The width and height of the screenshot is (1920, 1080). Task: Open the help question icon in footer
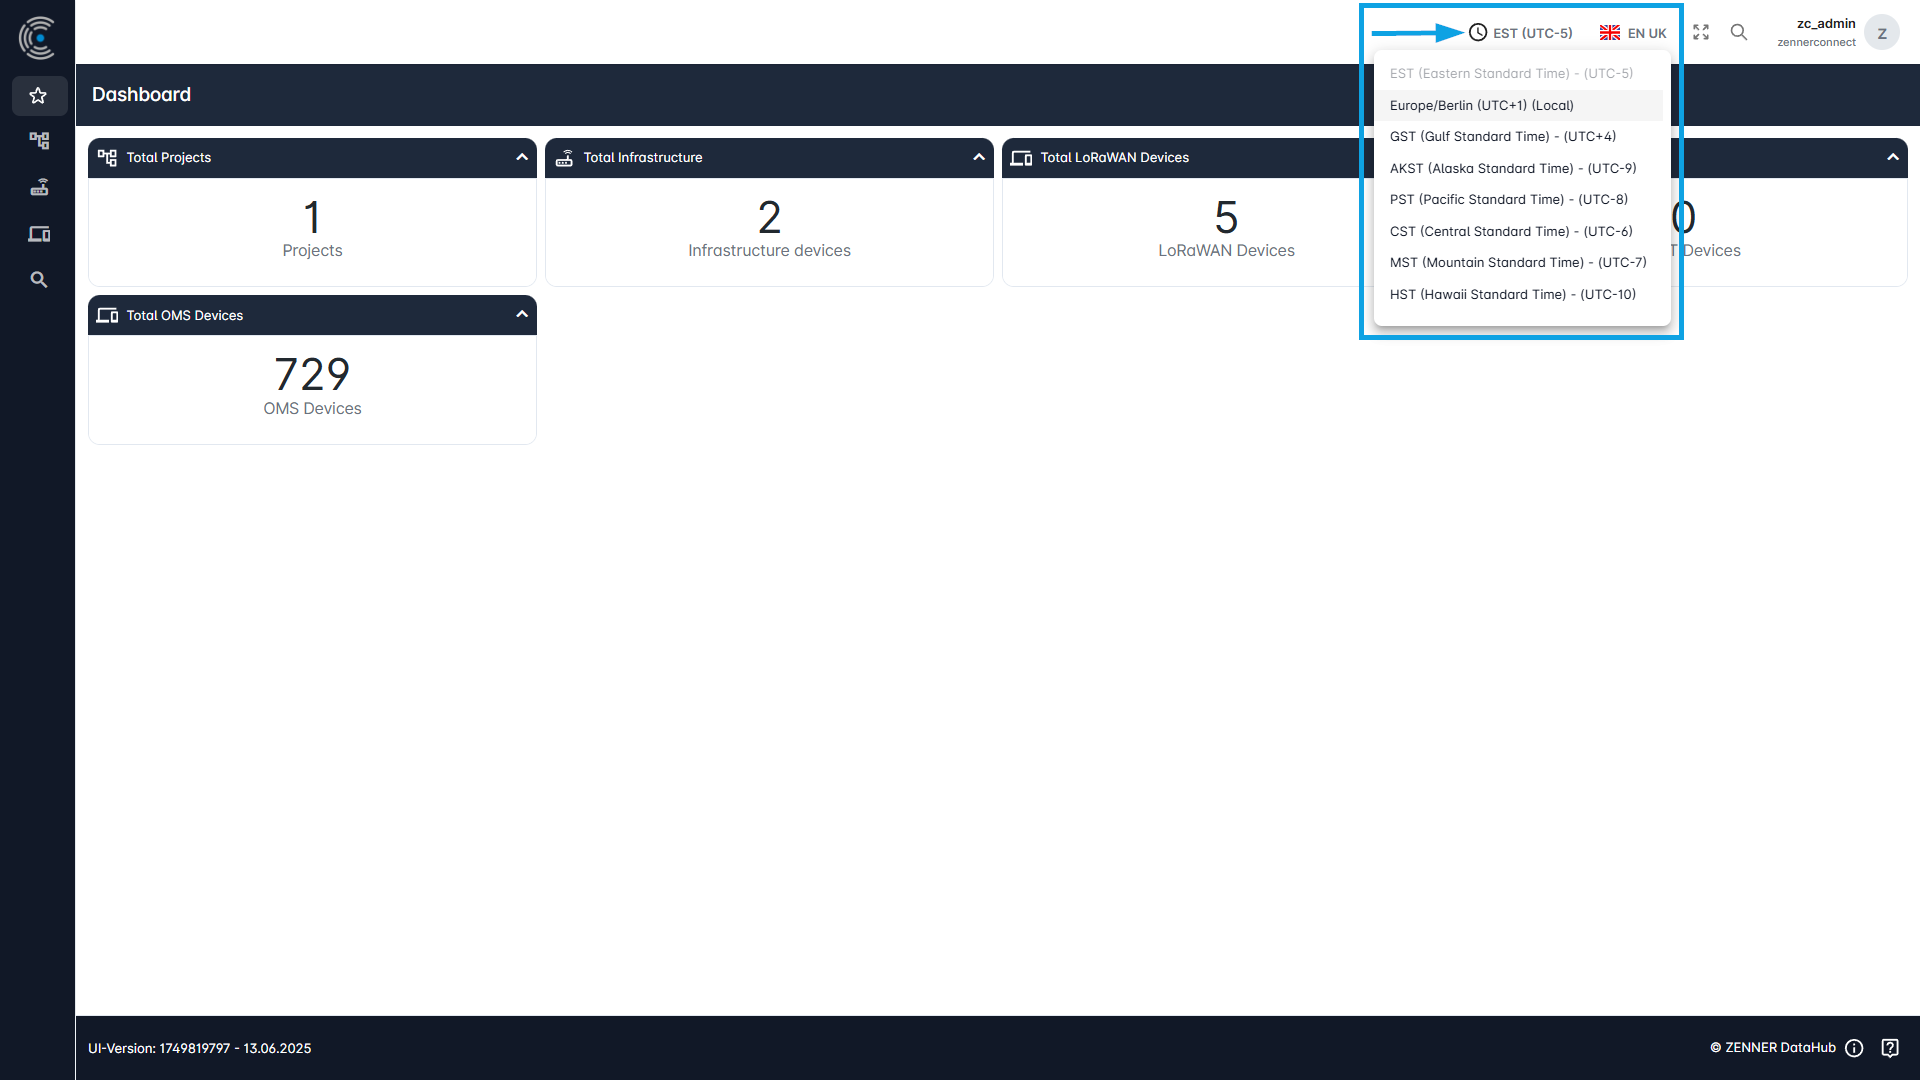(1890, 1048)
